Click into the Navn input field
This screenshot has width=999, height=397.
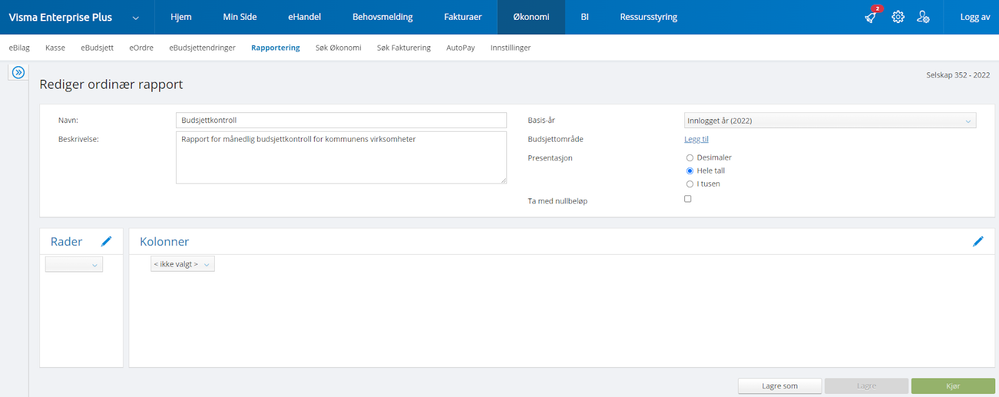pyautogui.click(x=341, y=120)
